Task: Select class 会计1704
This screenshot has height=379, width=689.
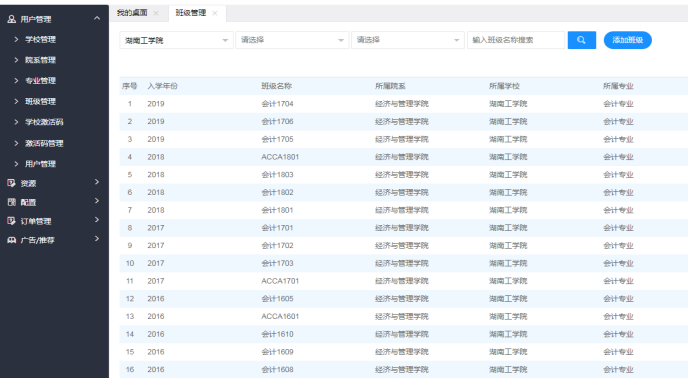Action: pos(277,104)
